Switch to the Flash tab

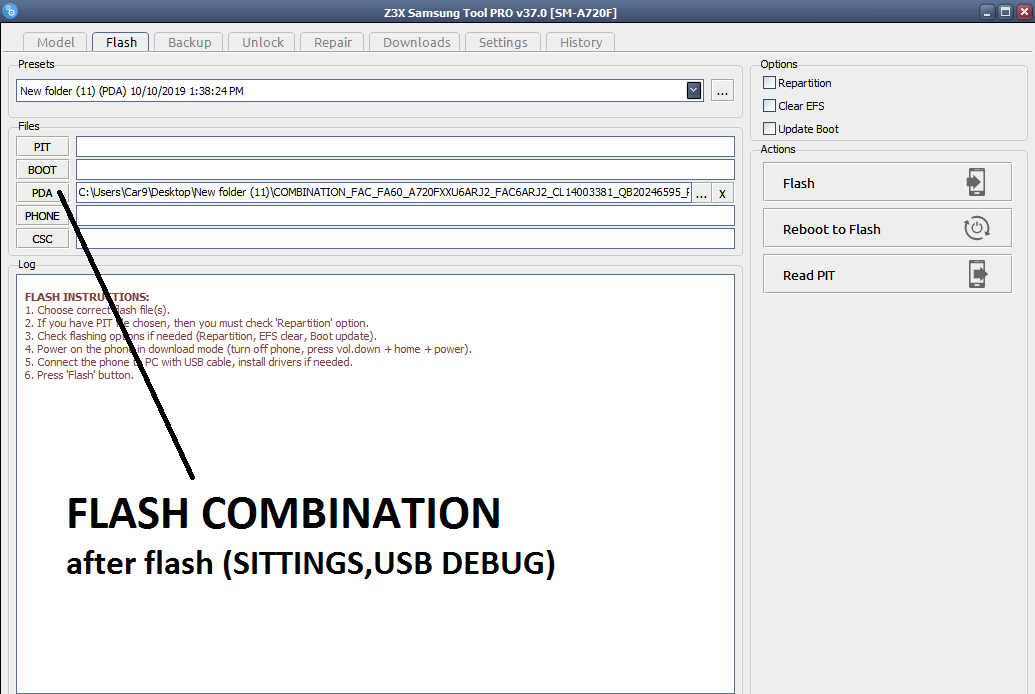(x=121, y=42)
